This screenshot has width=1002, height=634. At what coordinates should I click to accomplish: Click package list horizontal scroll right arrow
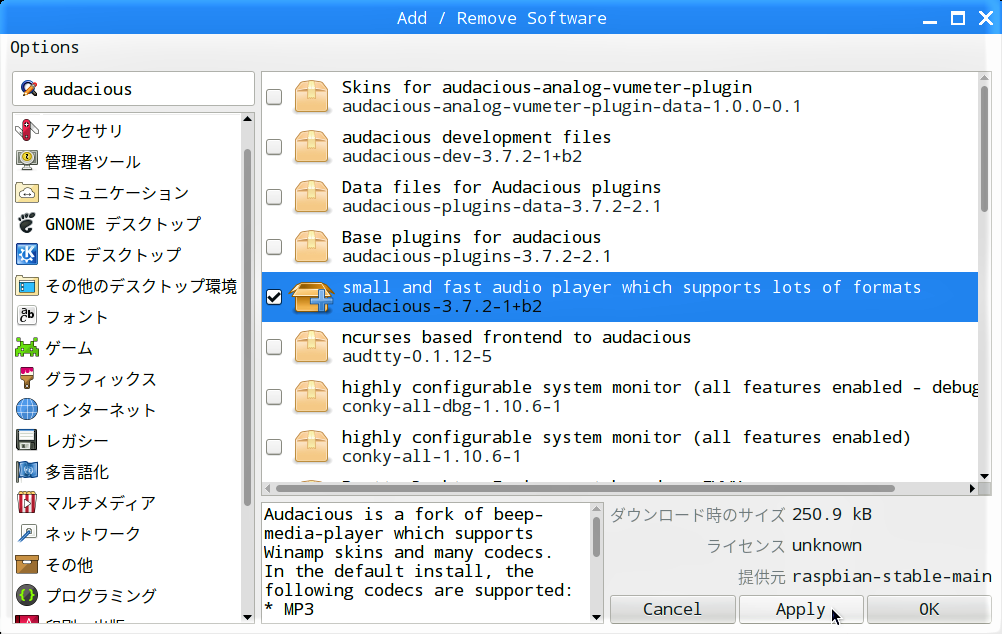(972, 488)
